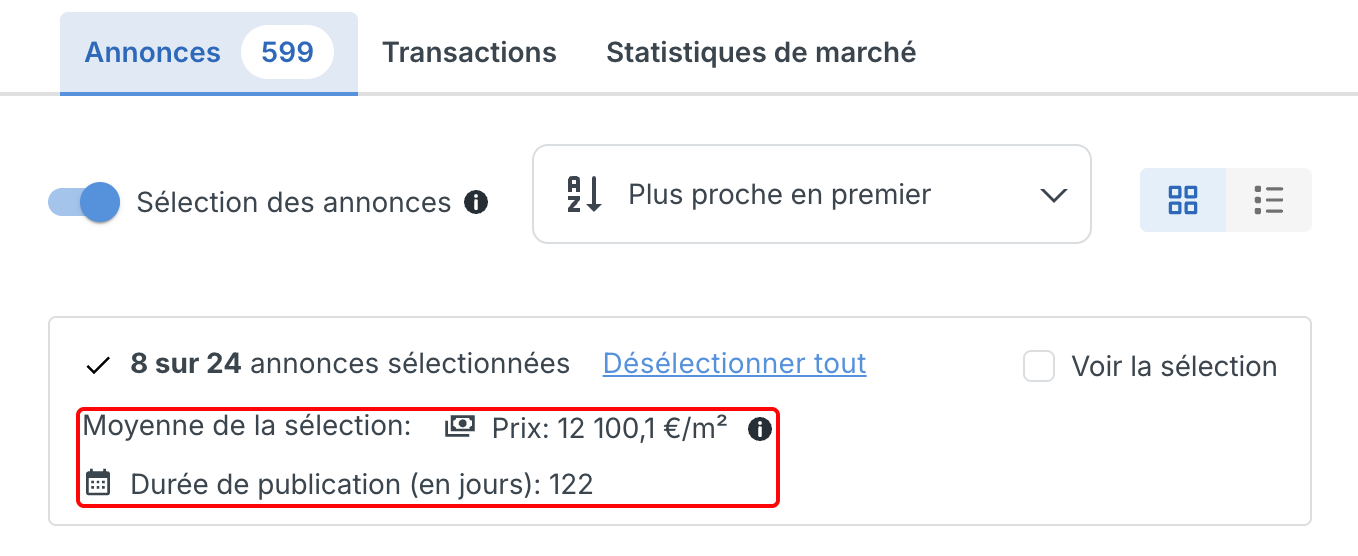Click info icon beside Sélection des annonces
The width and height of the screenshot is (1358, 556).
pos(476,203)
